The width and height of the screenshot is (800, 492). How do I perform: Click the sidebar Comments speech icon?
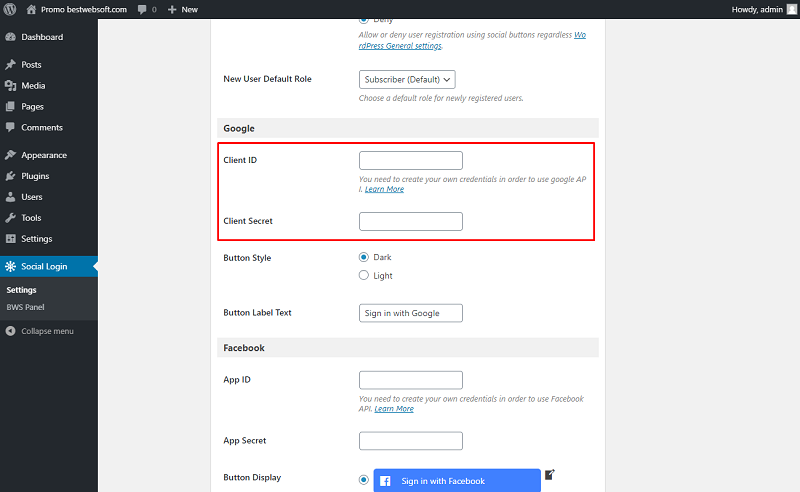click(10, 127)
